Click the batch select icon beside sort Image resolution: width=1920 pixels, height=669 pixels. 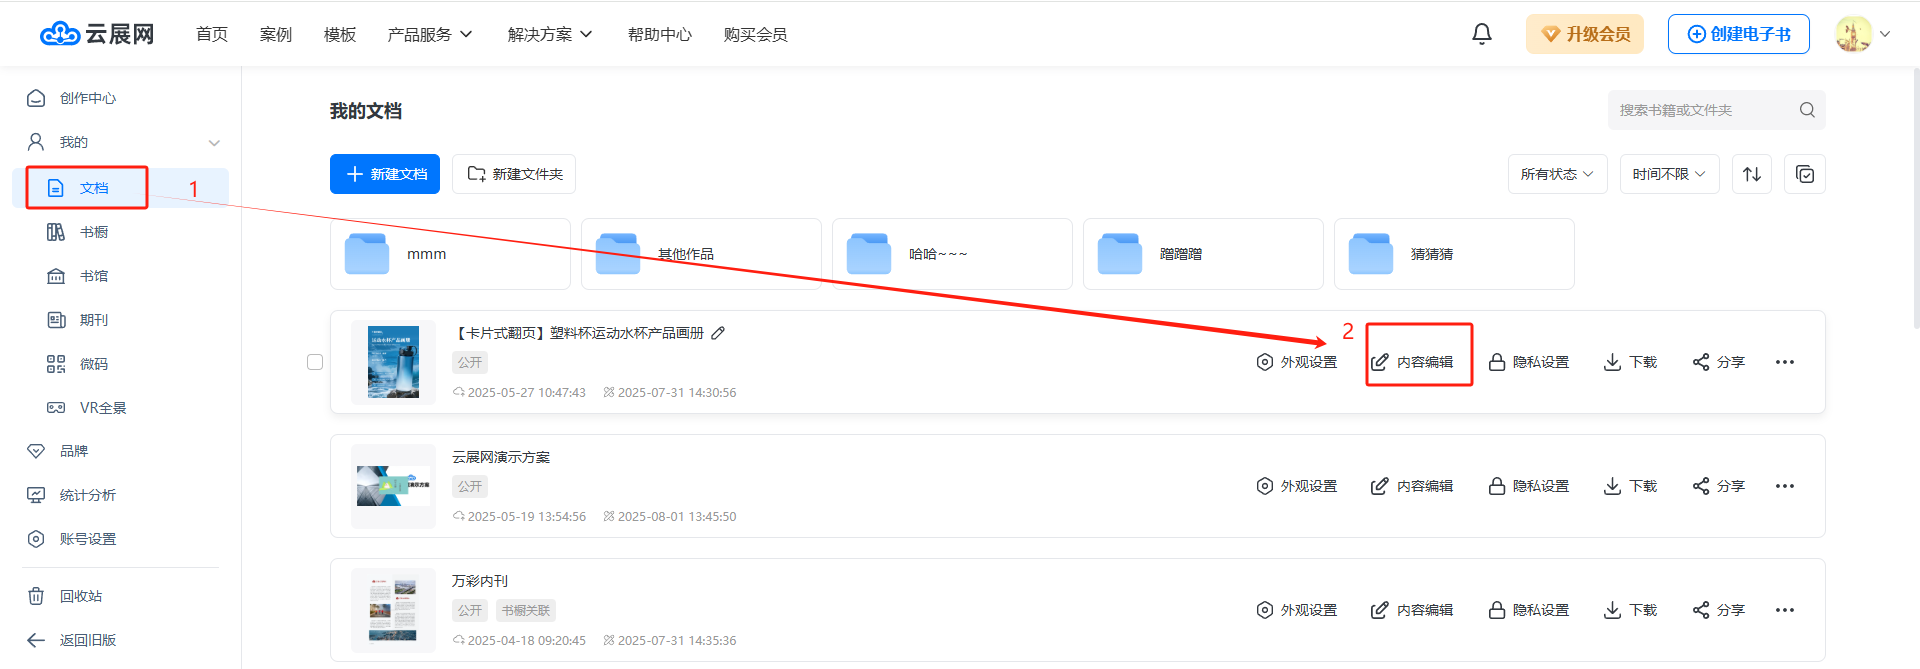[x=1804, y=174]
